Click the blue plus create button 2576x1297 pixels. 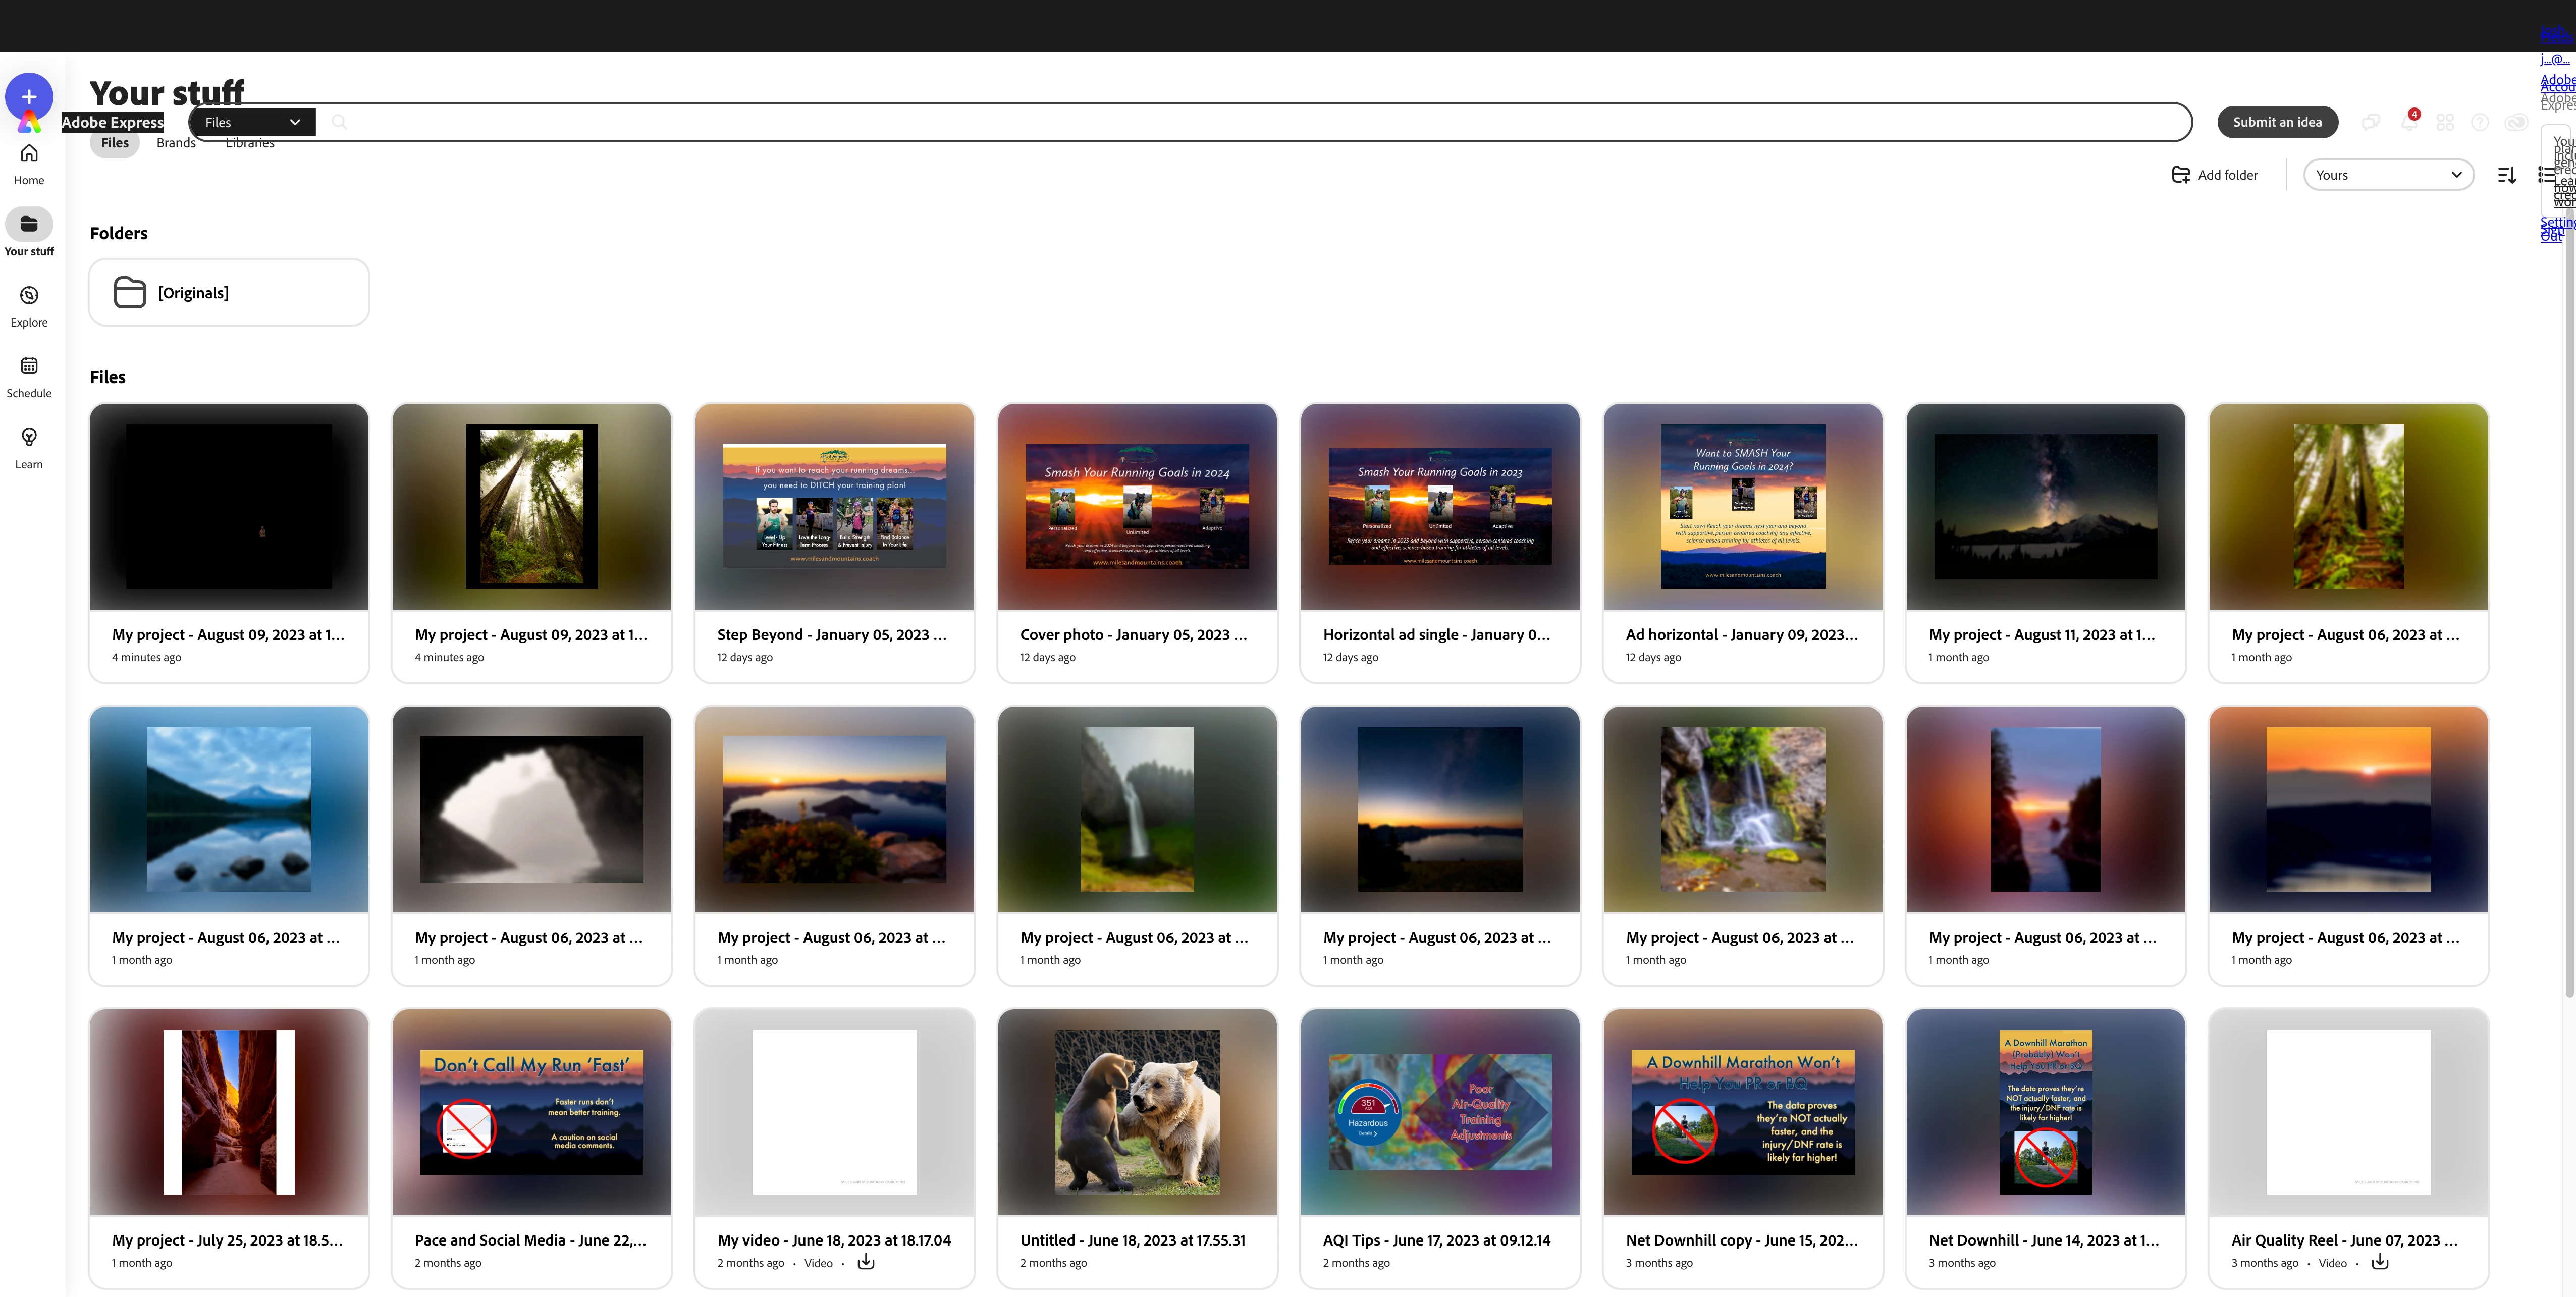(x=29, y=97)
